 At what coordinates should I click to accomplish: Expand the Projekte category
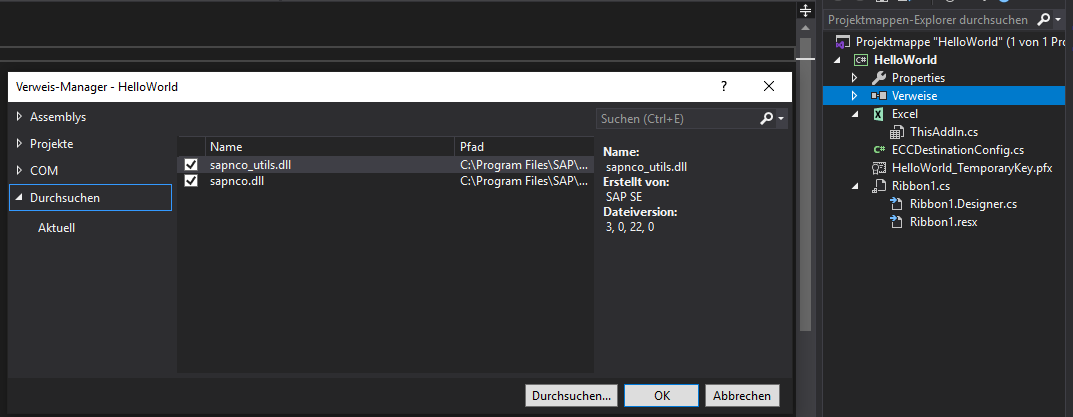(x=19, y=144)
